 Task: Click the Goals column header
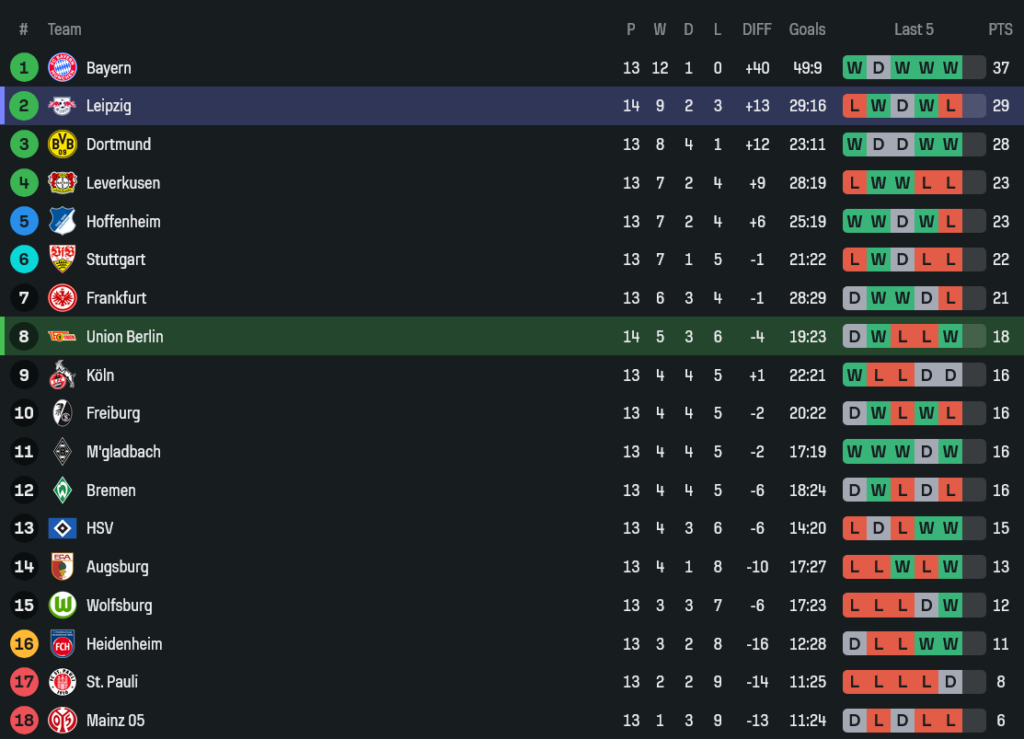(807, 29)
